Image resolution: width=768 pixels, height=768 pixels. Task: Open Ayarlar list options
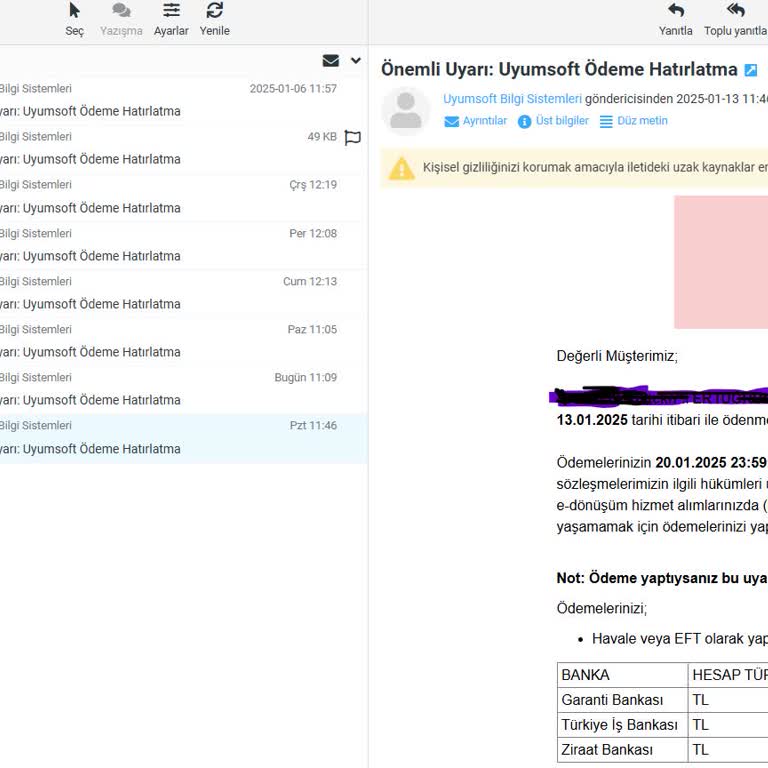171,20
